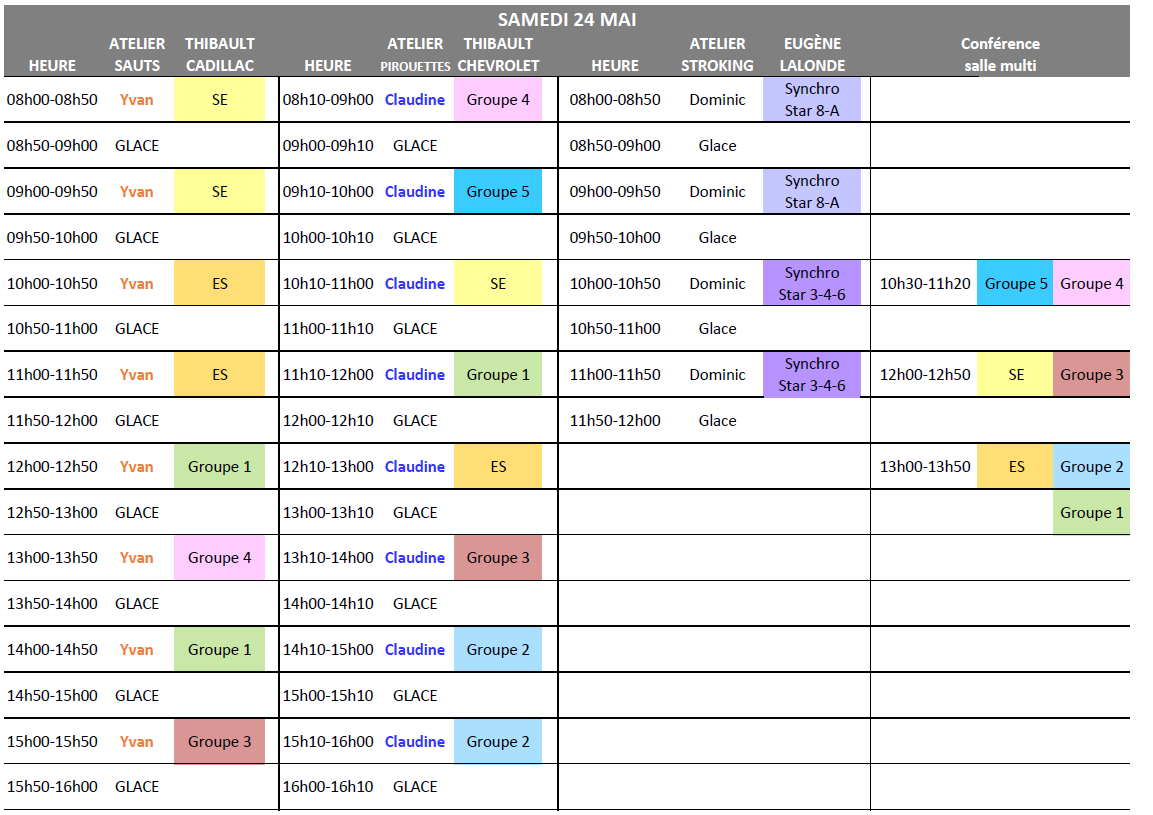Click pink Groupe 4 next to Yvan
Viewport: 1153px width, 815px height.
(219, 558)
